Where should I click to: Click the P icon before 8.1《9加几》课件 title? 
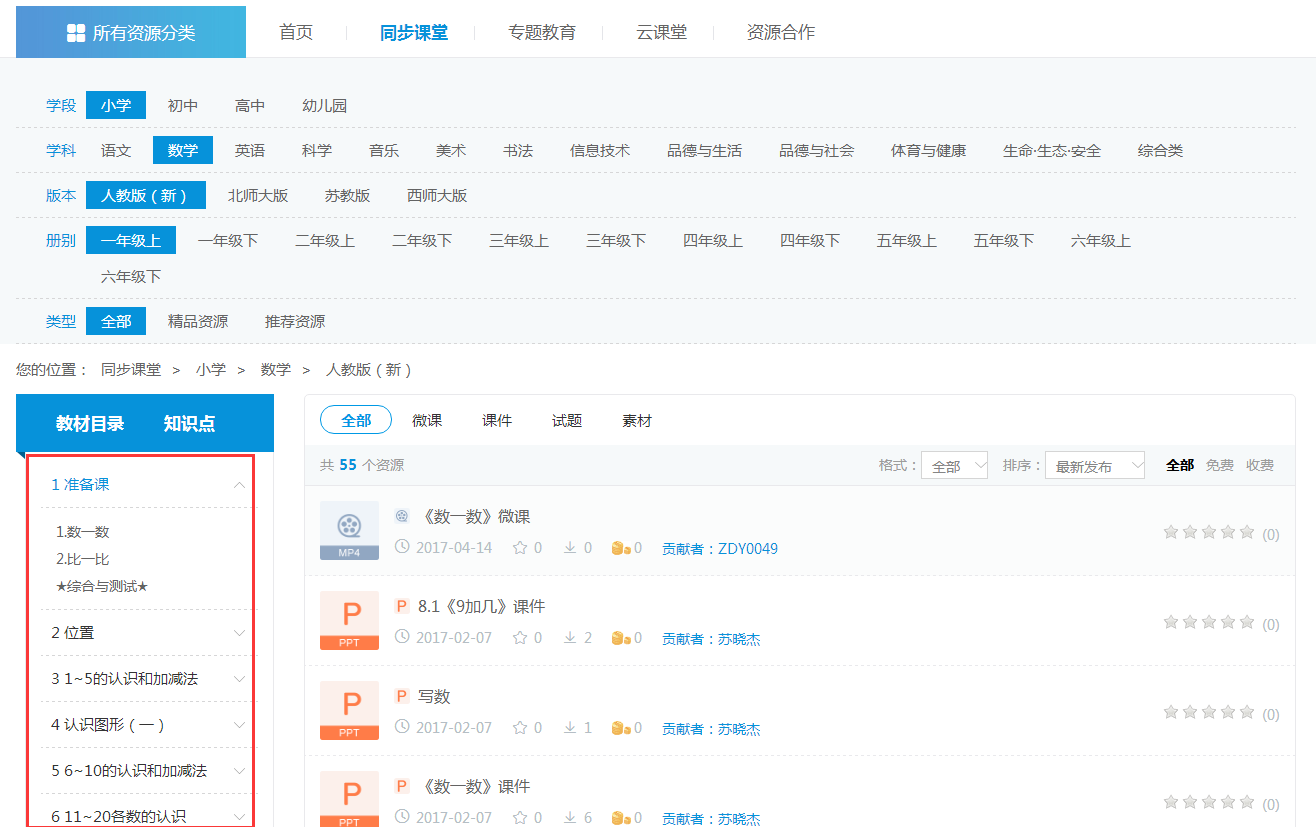(x=402, y=606)
